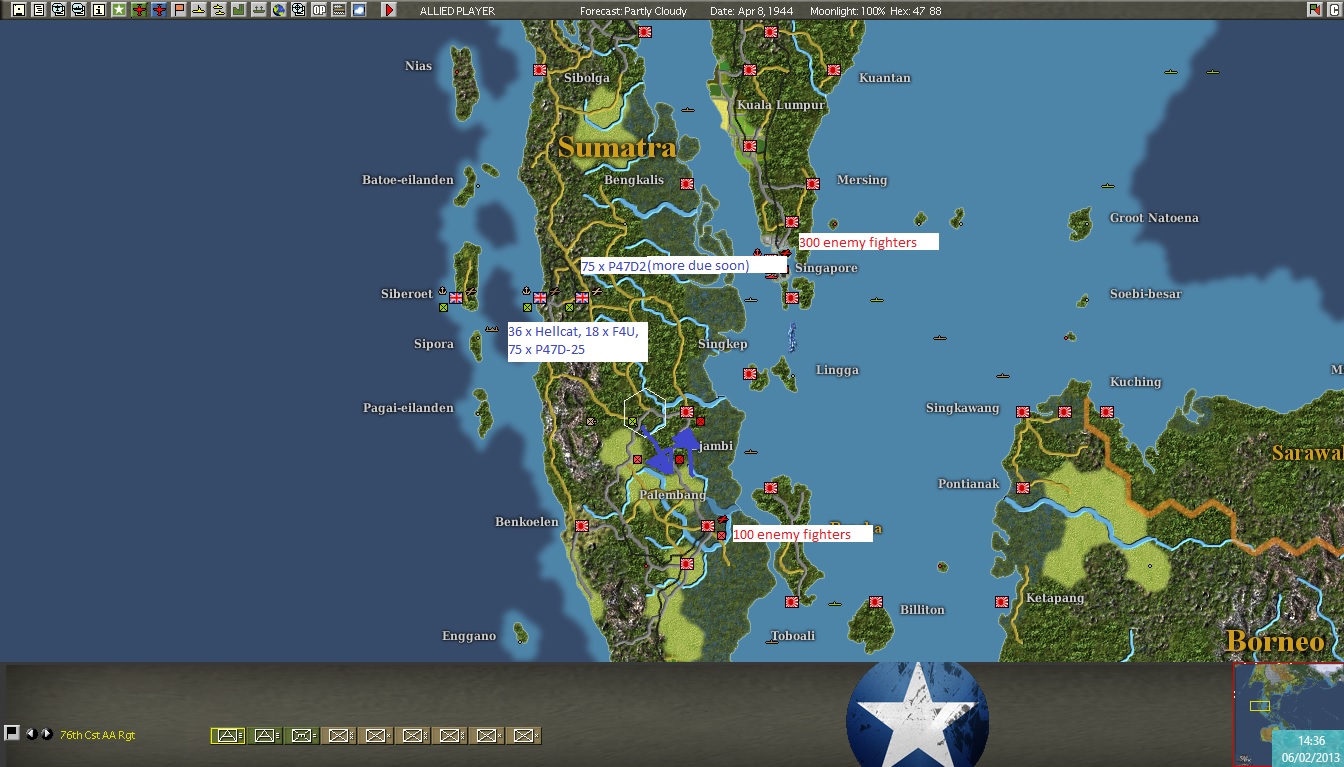The width and height of the screenshot is (1344, 767).
Task: Select the last tan infantry counter in bottom bar
Action: point(524,736)
